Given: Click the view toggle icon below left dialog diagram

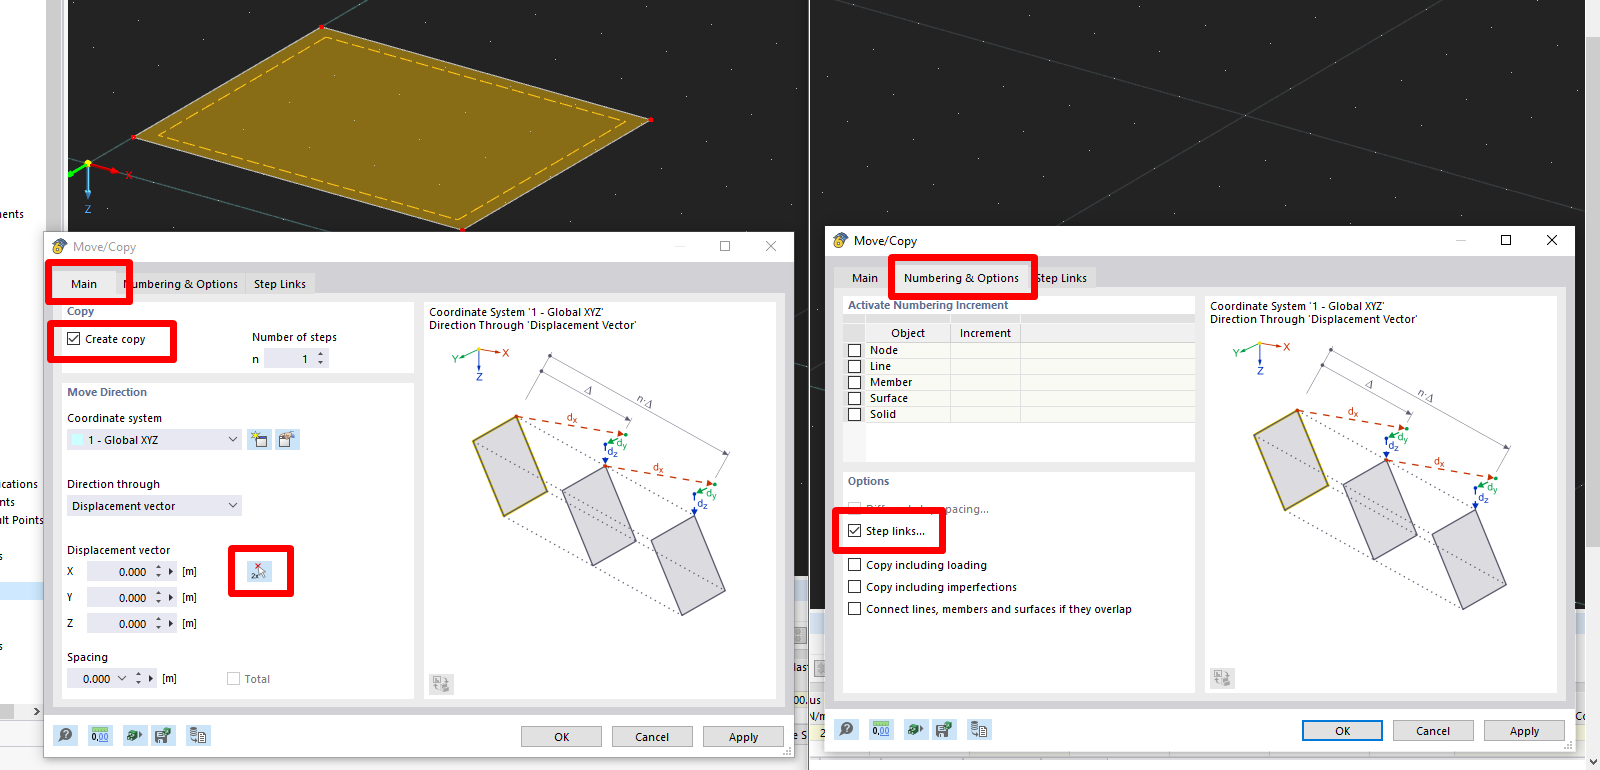Looking at the screenshot, I should pos(441,684).
